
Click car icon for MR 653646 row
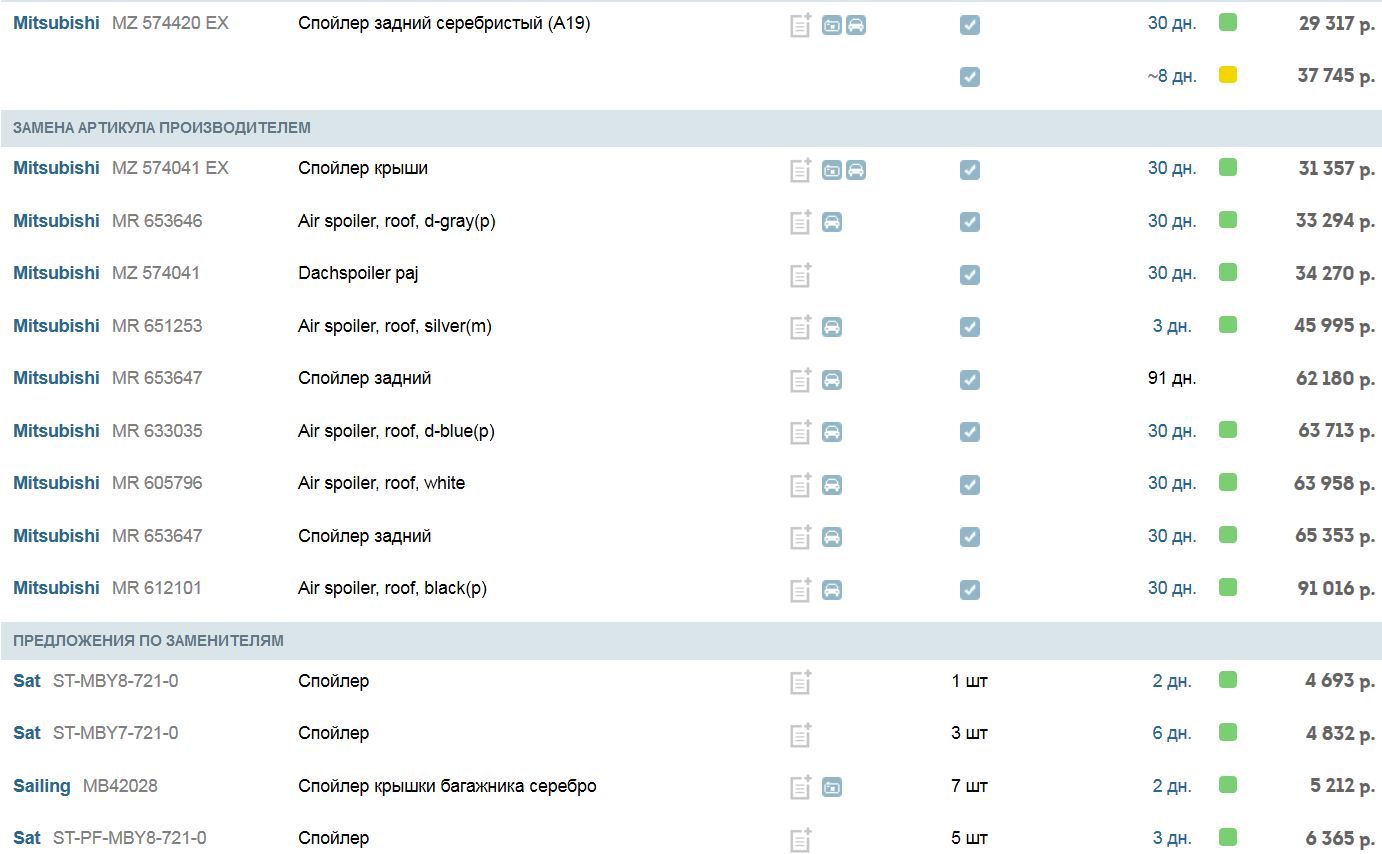coord(832,222)
